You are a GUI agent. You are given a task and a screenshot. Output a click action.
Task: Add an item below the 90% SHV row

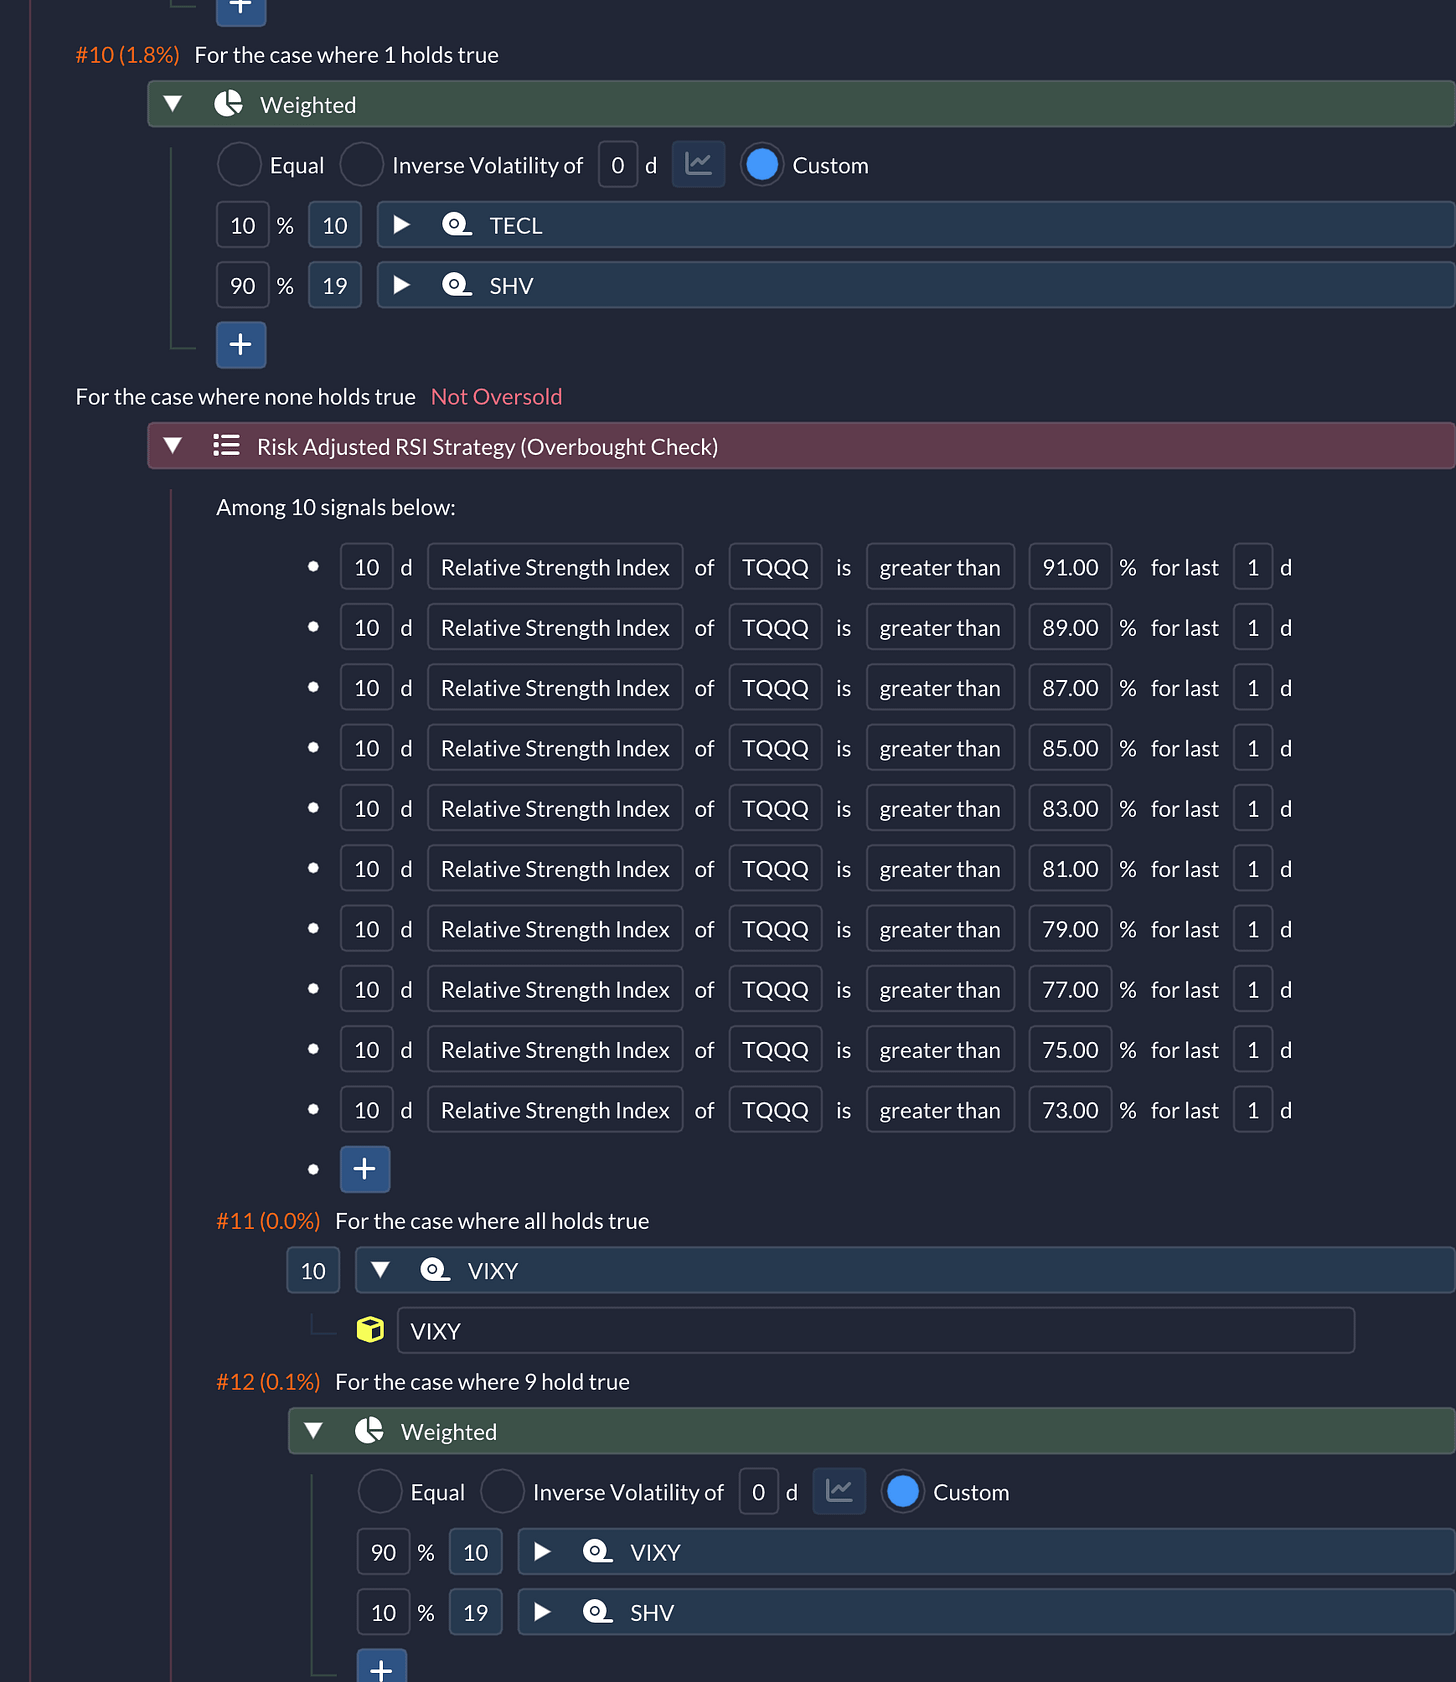pos(241,345)
